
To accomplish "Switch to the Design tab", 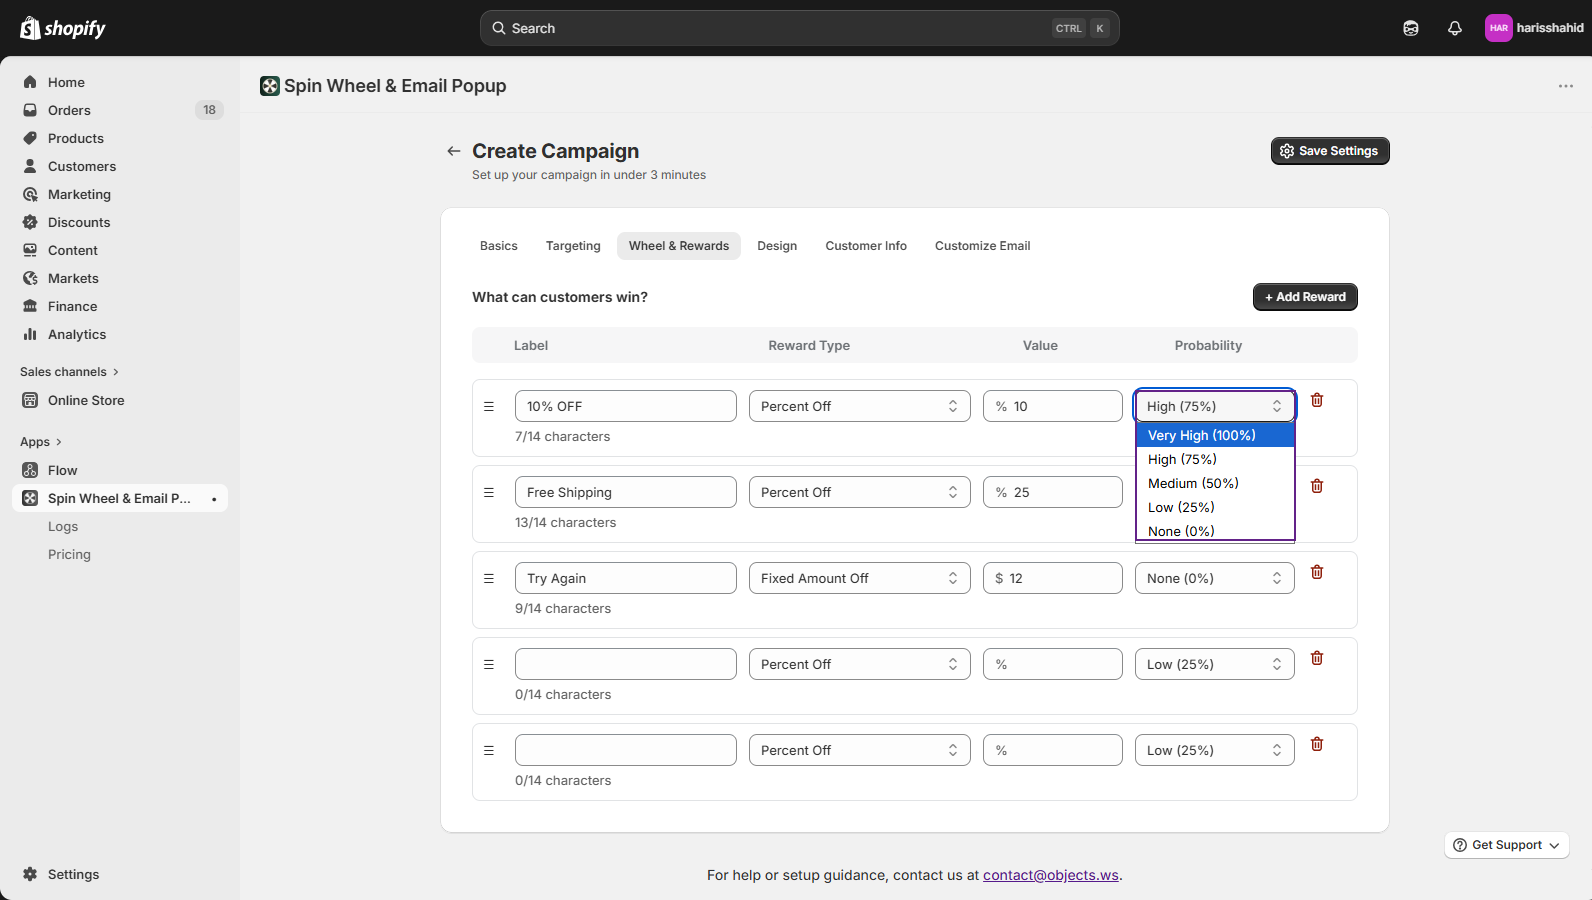I will pyautogui.click(x=777, y=246).
